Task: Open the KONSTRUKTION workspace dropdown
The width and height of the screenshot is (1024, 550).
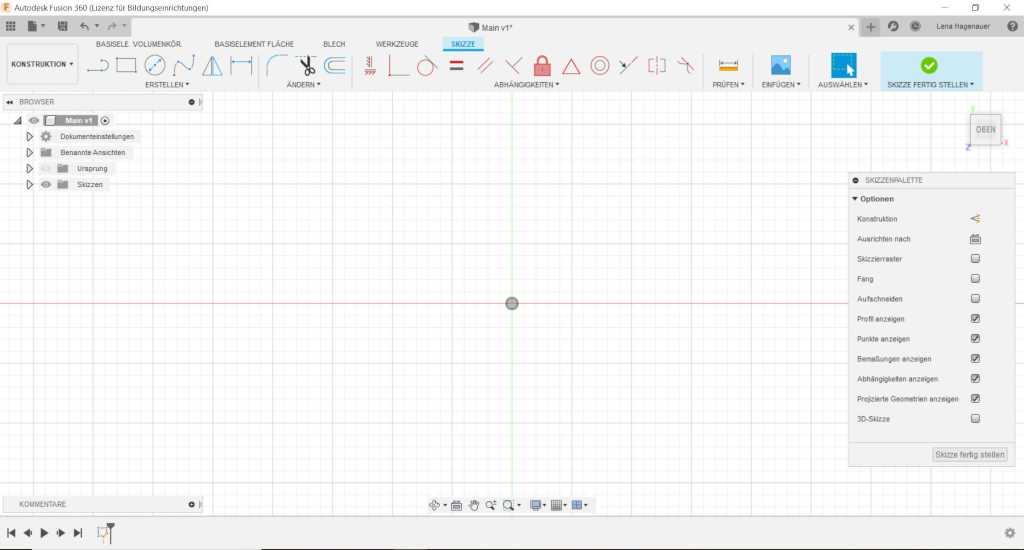Action: [42, 64]
